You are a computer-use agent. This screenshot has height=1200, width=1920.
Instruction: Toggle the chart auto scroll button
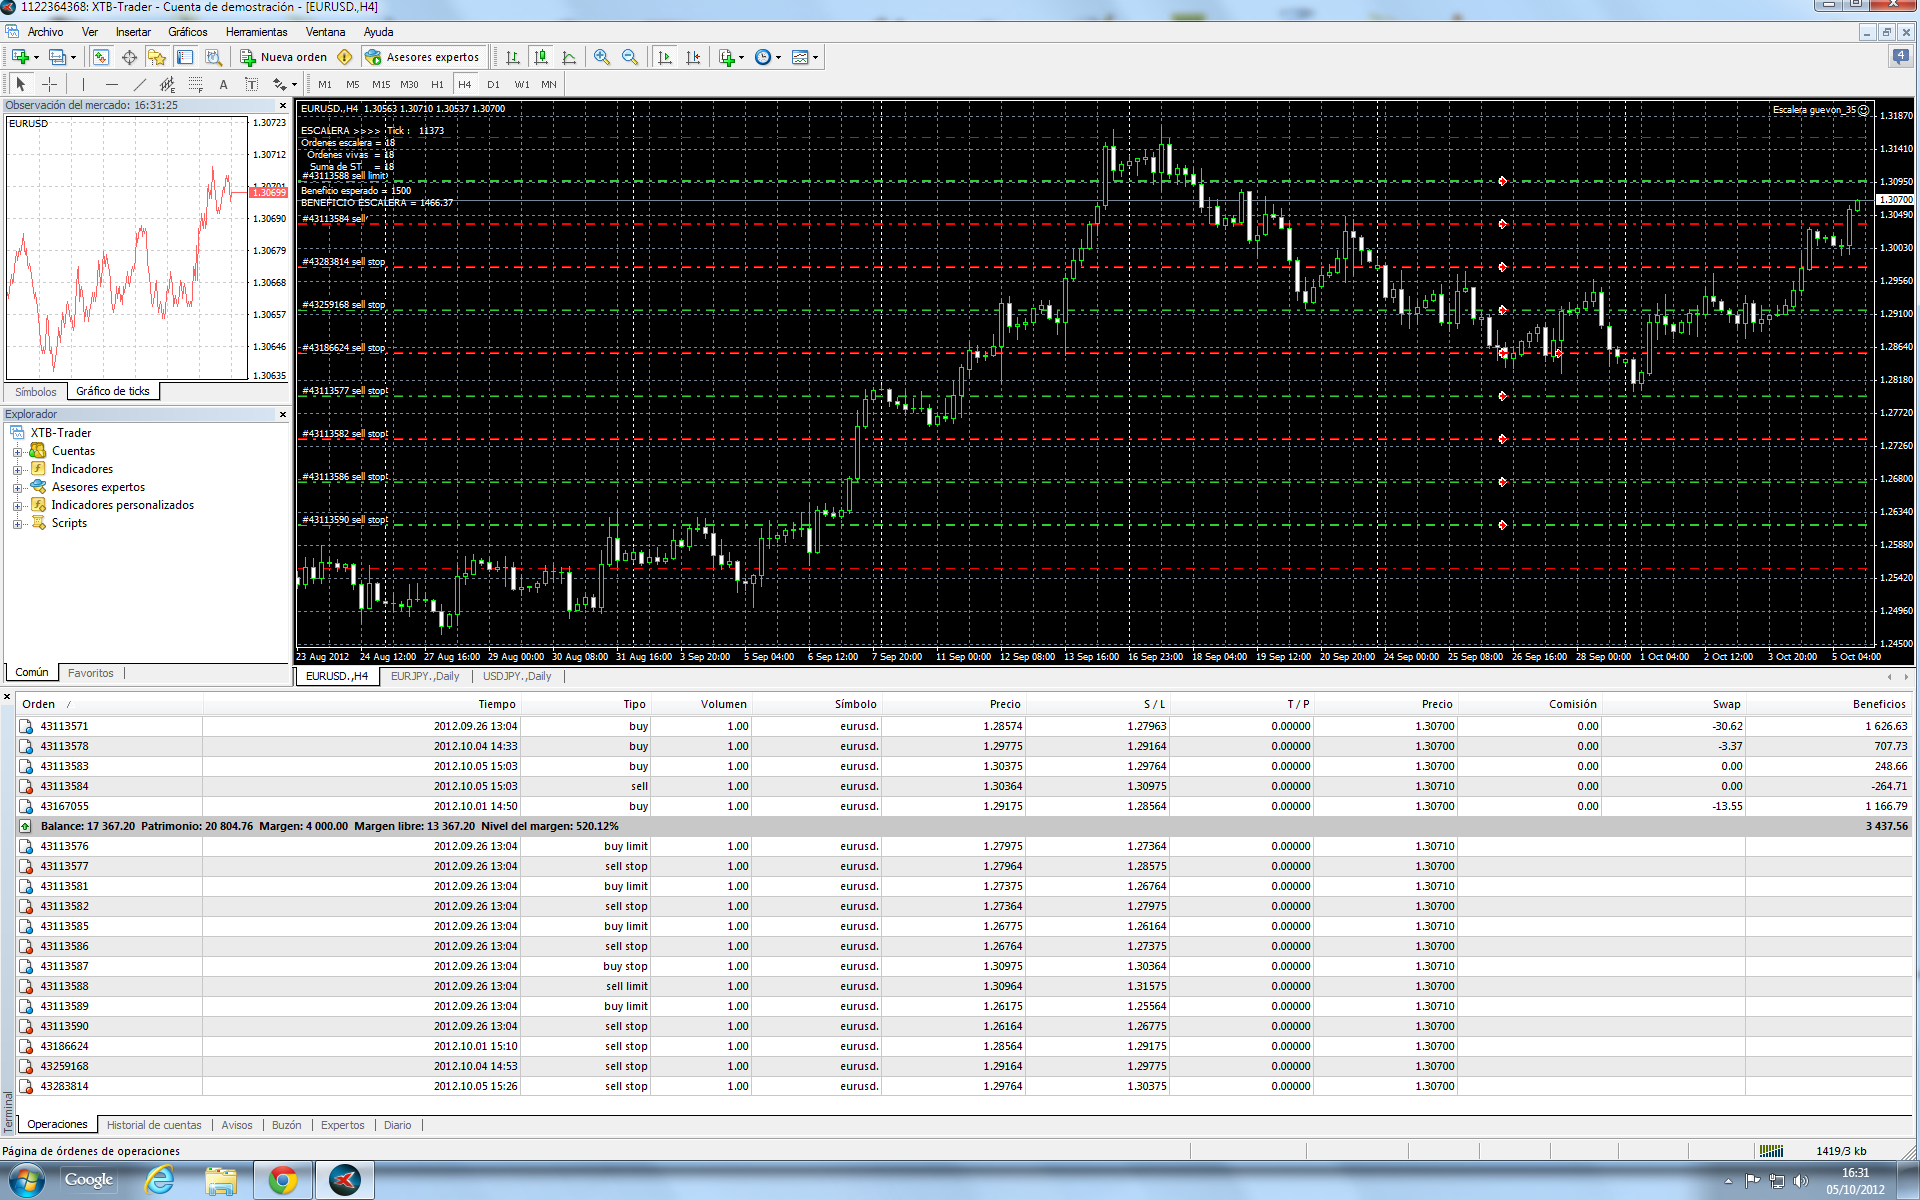tap(665, 57)
